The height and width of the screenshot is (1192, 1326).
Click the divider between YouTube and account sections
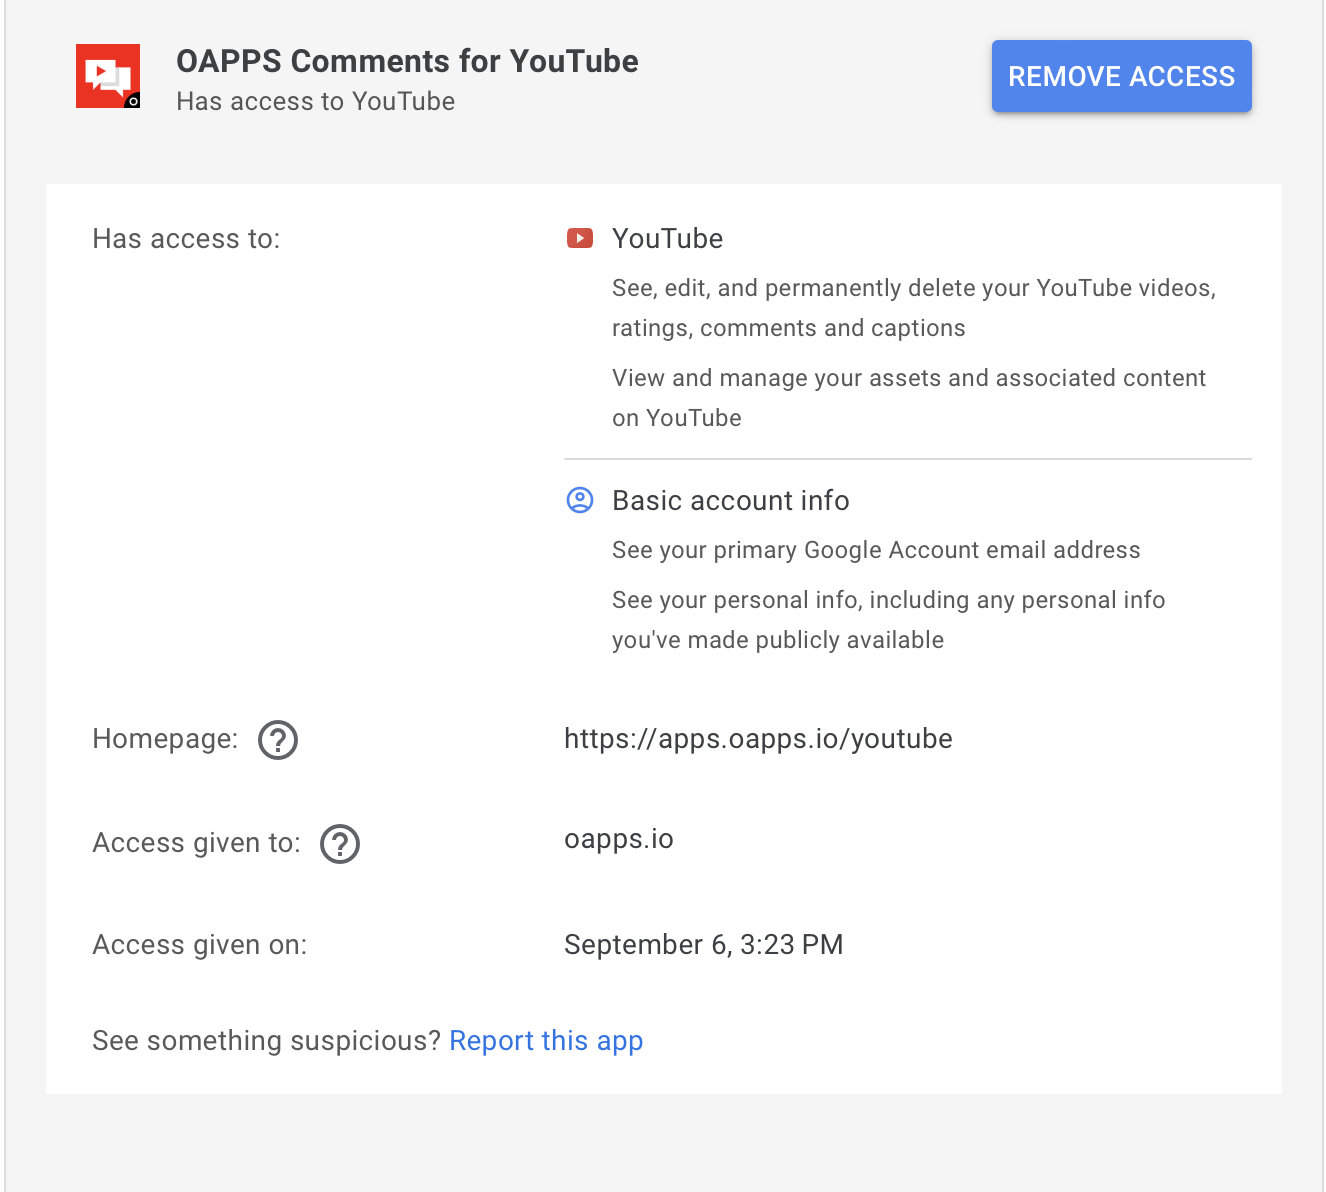coord(907,458)
